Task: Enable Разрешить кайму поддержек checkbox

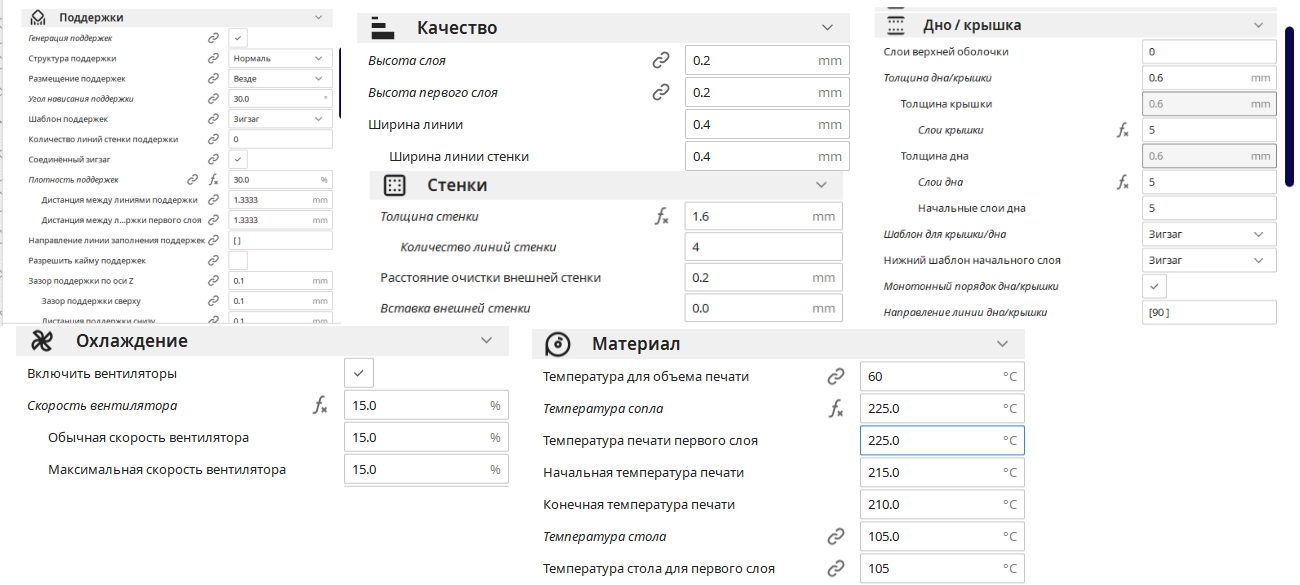Action: coord(238,261)
